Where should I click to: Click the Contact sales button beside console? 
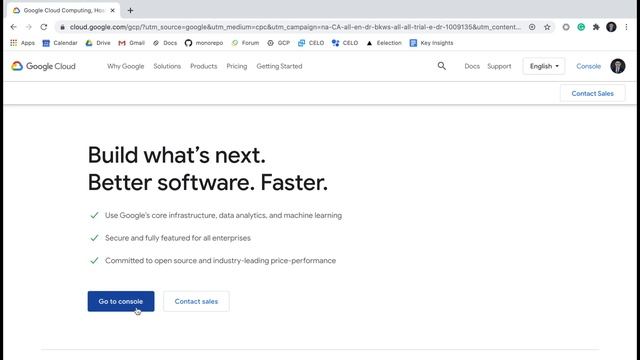click(196, 301)
